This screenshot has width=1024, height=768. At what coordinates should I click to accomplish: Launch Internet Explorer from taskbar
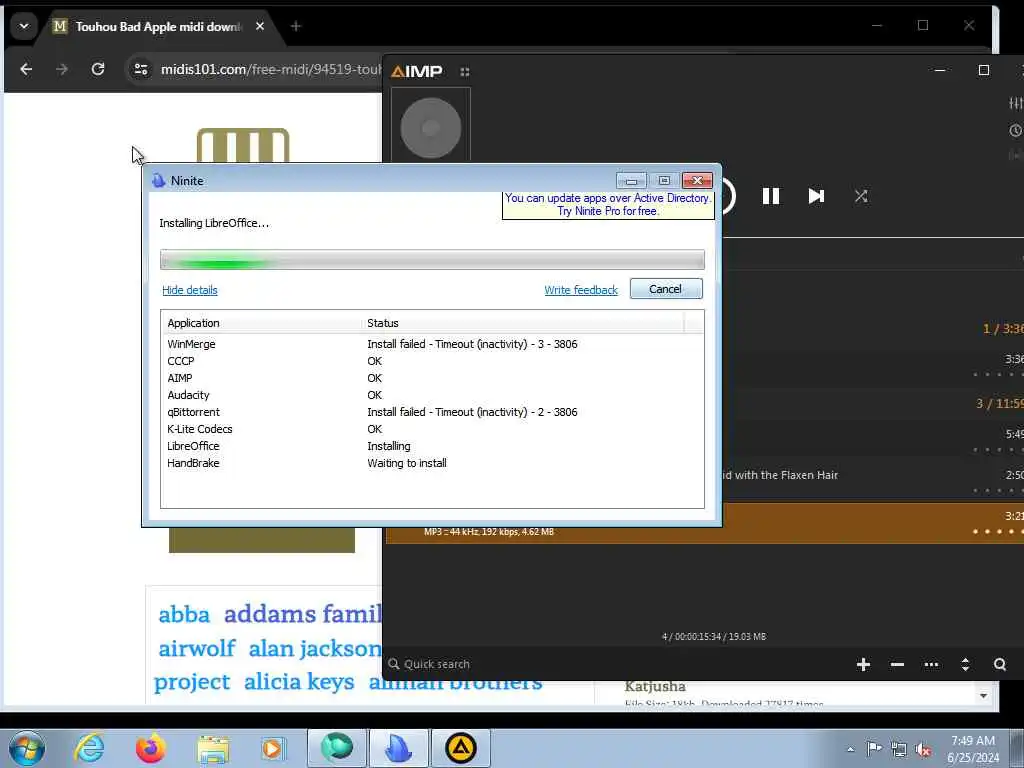[x=89, y=748]
